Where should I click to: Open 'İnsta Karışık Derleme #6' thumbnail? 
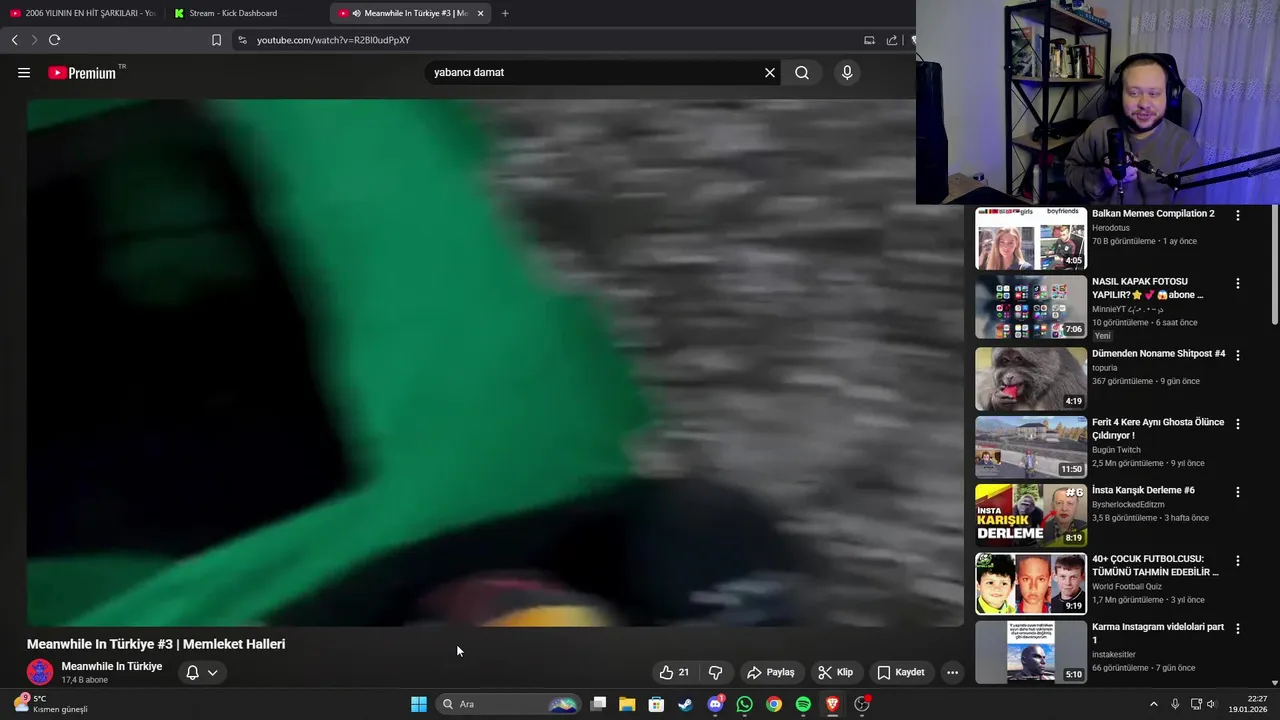[1031, 515]
